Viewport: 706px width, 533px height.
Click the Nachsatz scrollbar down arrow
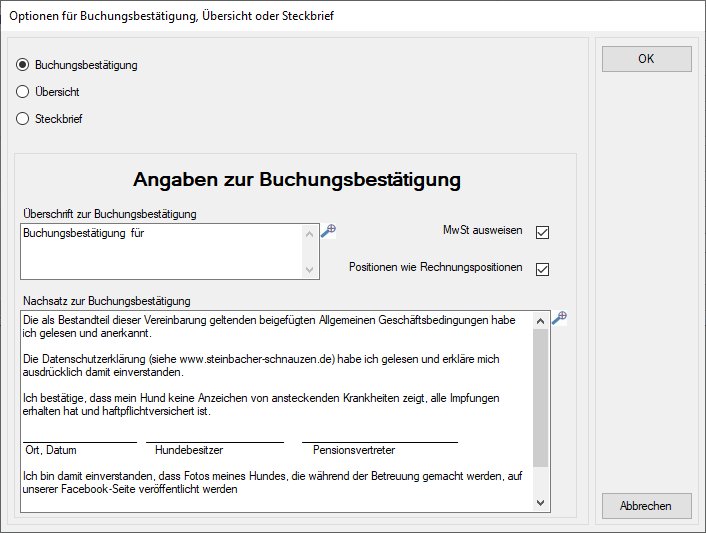541,503
